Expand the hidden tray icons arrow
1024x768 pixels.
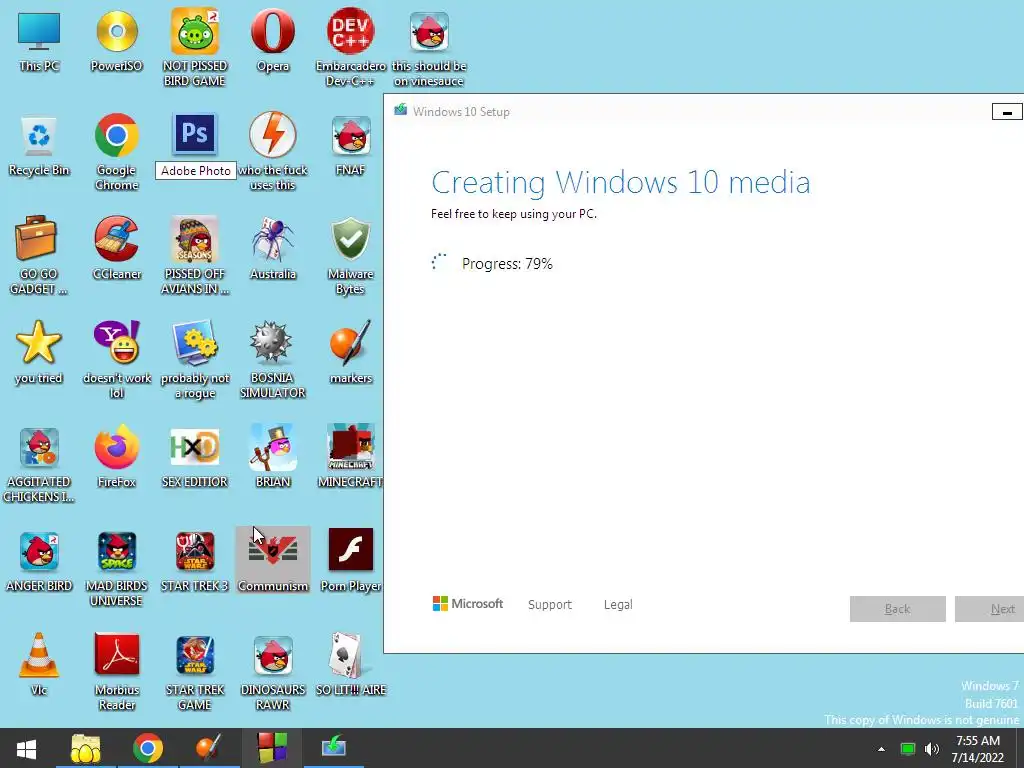881,749
